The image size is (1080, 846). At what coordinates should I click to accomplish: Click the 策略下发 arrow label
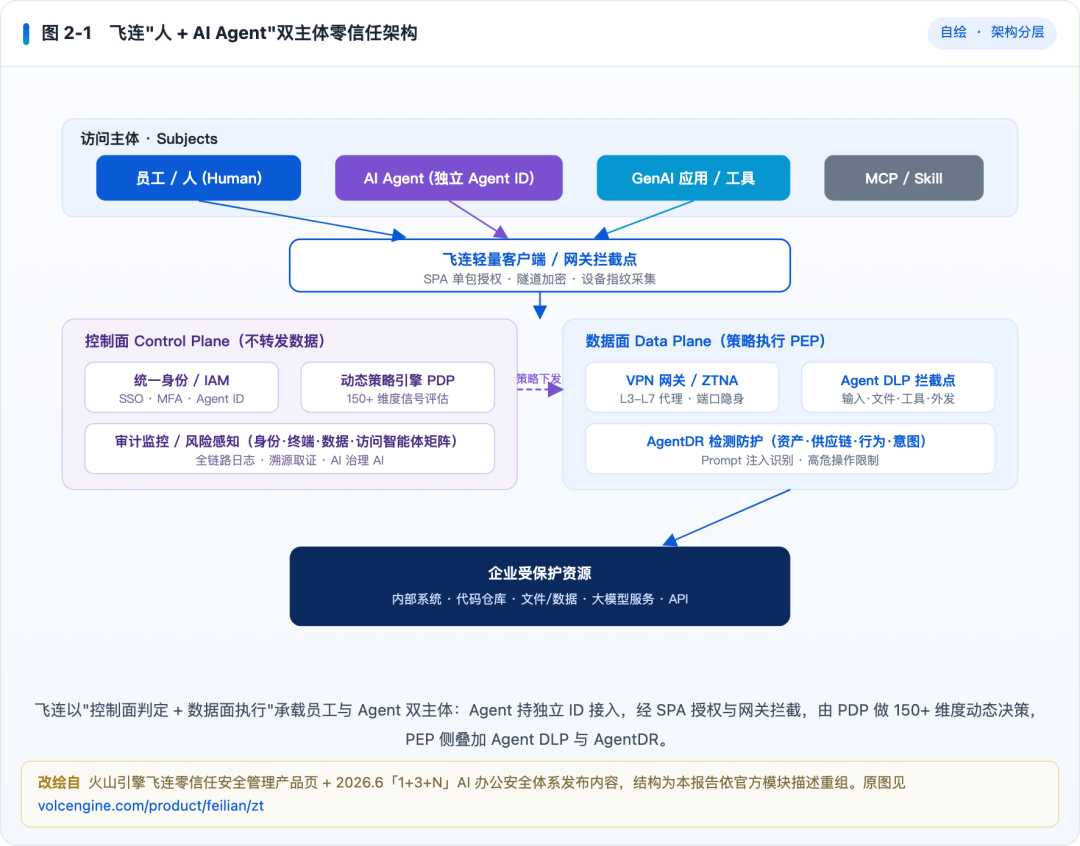[539, 378]
